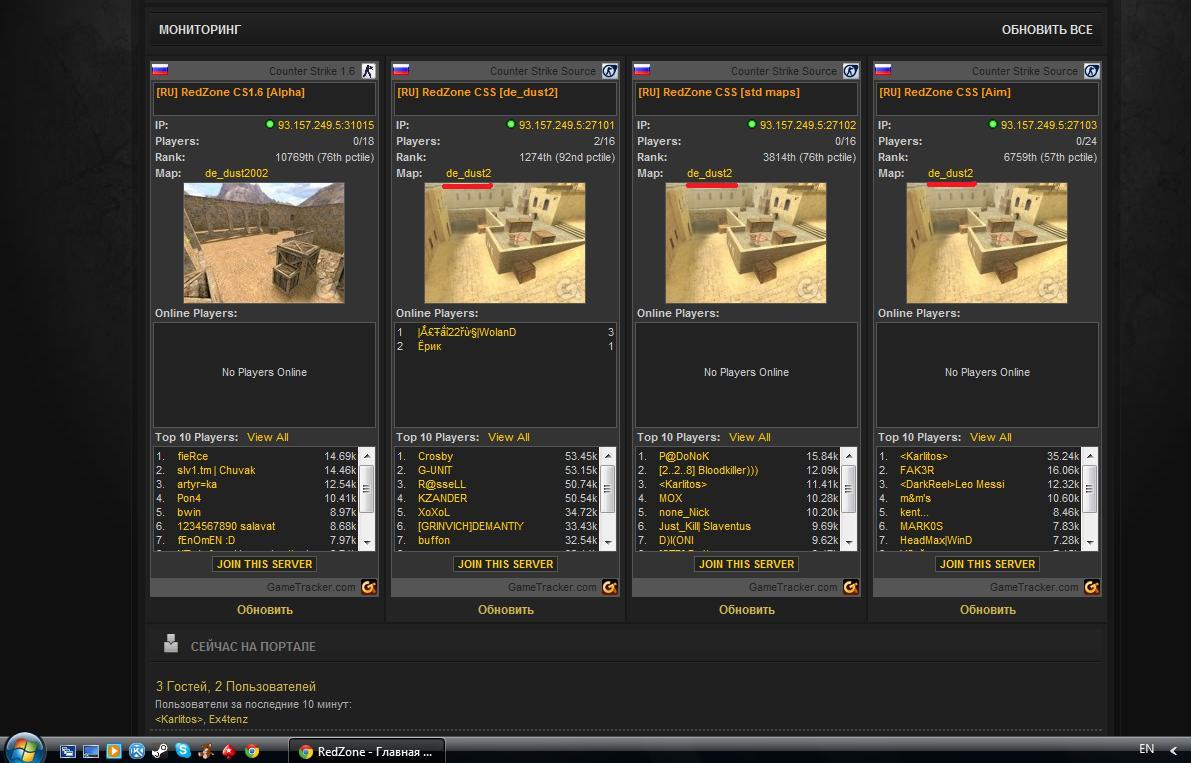
Task: Click GameTracker logo icon under CSS [Aim] card
Action: 1091,587
